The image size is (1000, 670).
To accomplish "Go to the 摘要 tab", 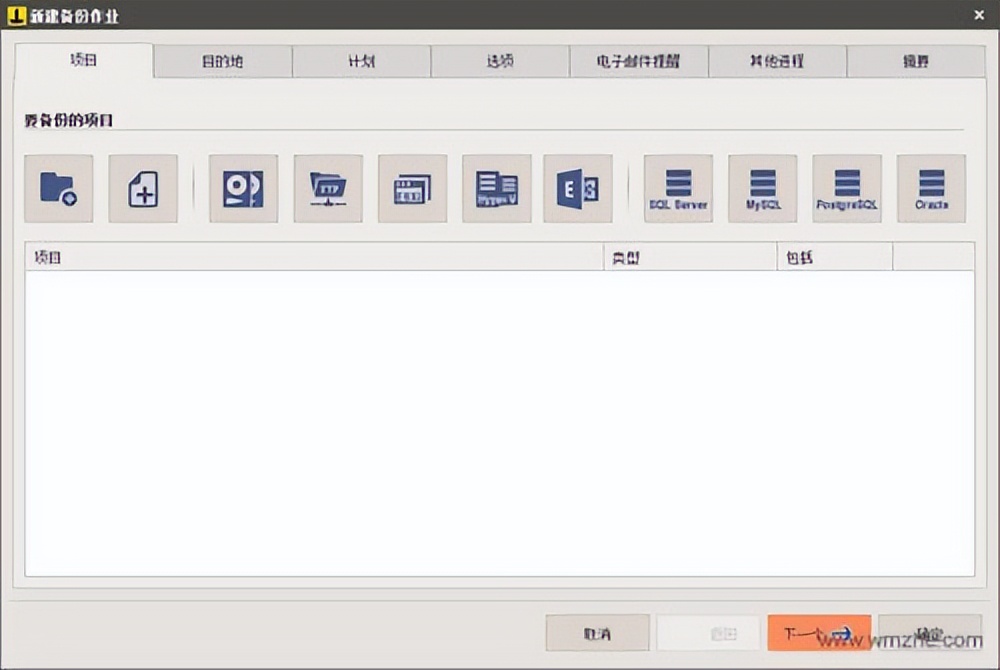I will tap(916, 61).
